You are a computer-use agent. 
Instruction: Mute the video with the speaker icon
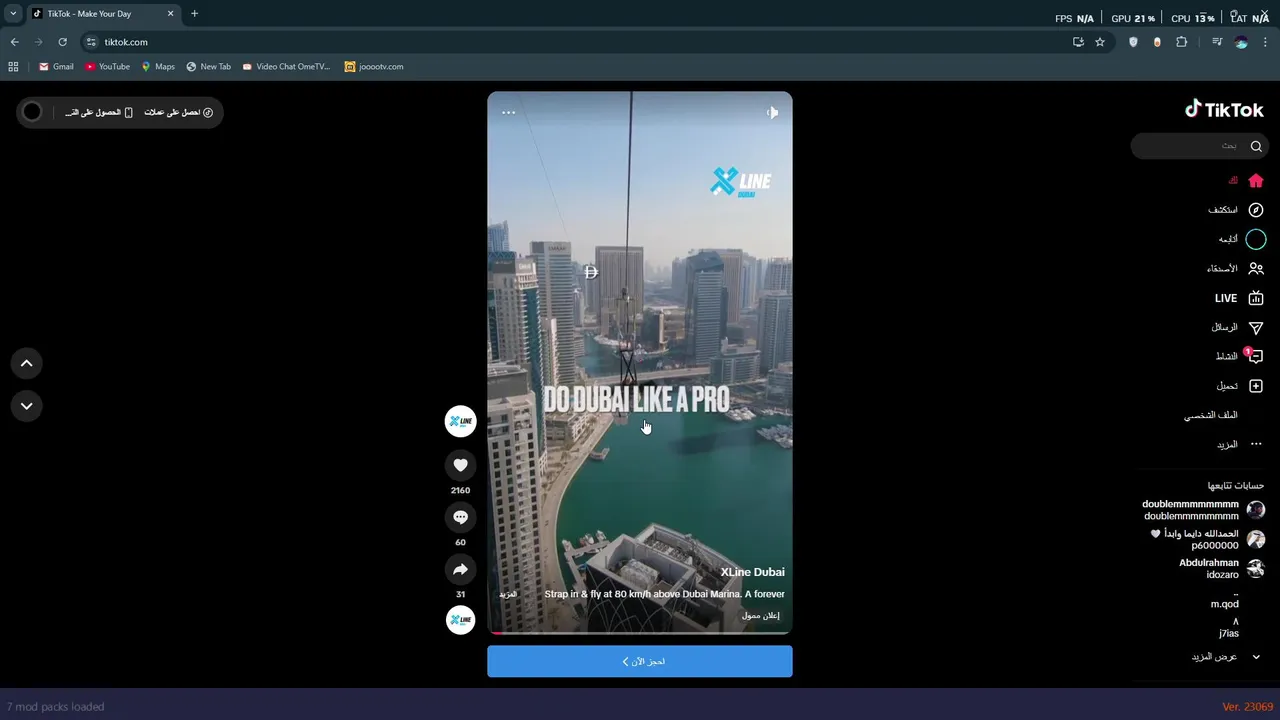pyautogui.click(x=772, y=113)
